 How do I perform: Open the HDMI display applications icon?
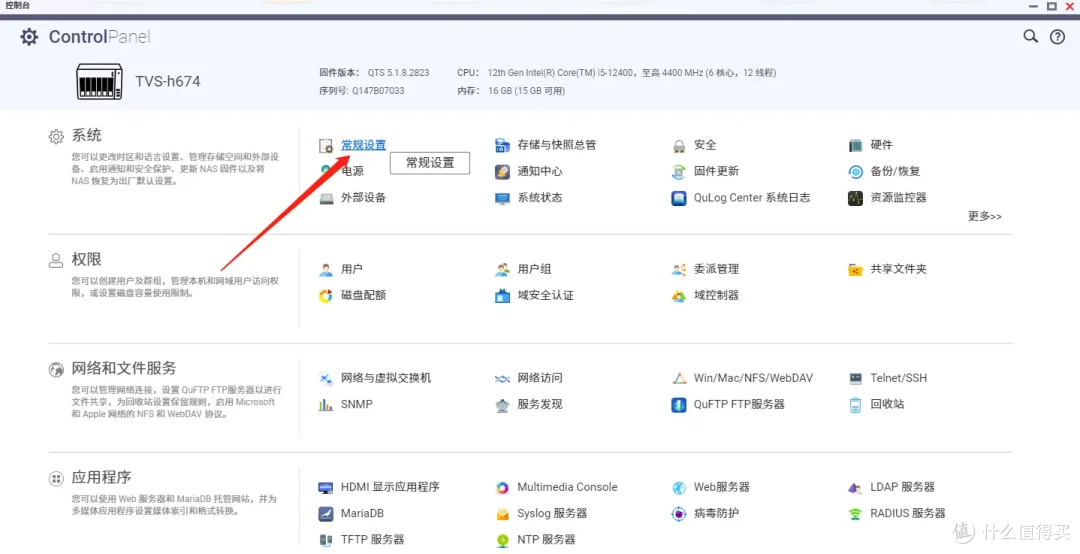coord(326,487)
